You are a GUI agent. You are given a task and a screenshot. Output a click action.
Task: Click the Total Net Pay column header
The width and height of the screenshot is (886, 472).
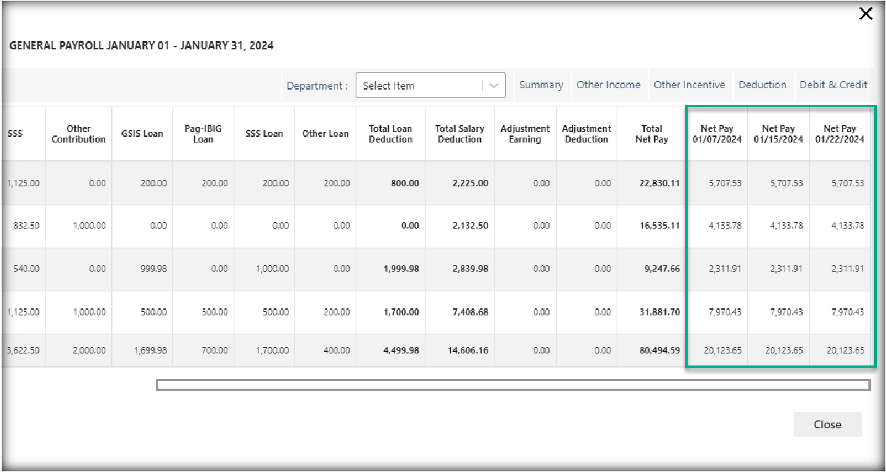pyautogui.click(x=652, y=134)
